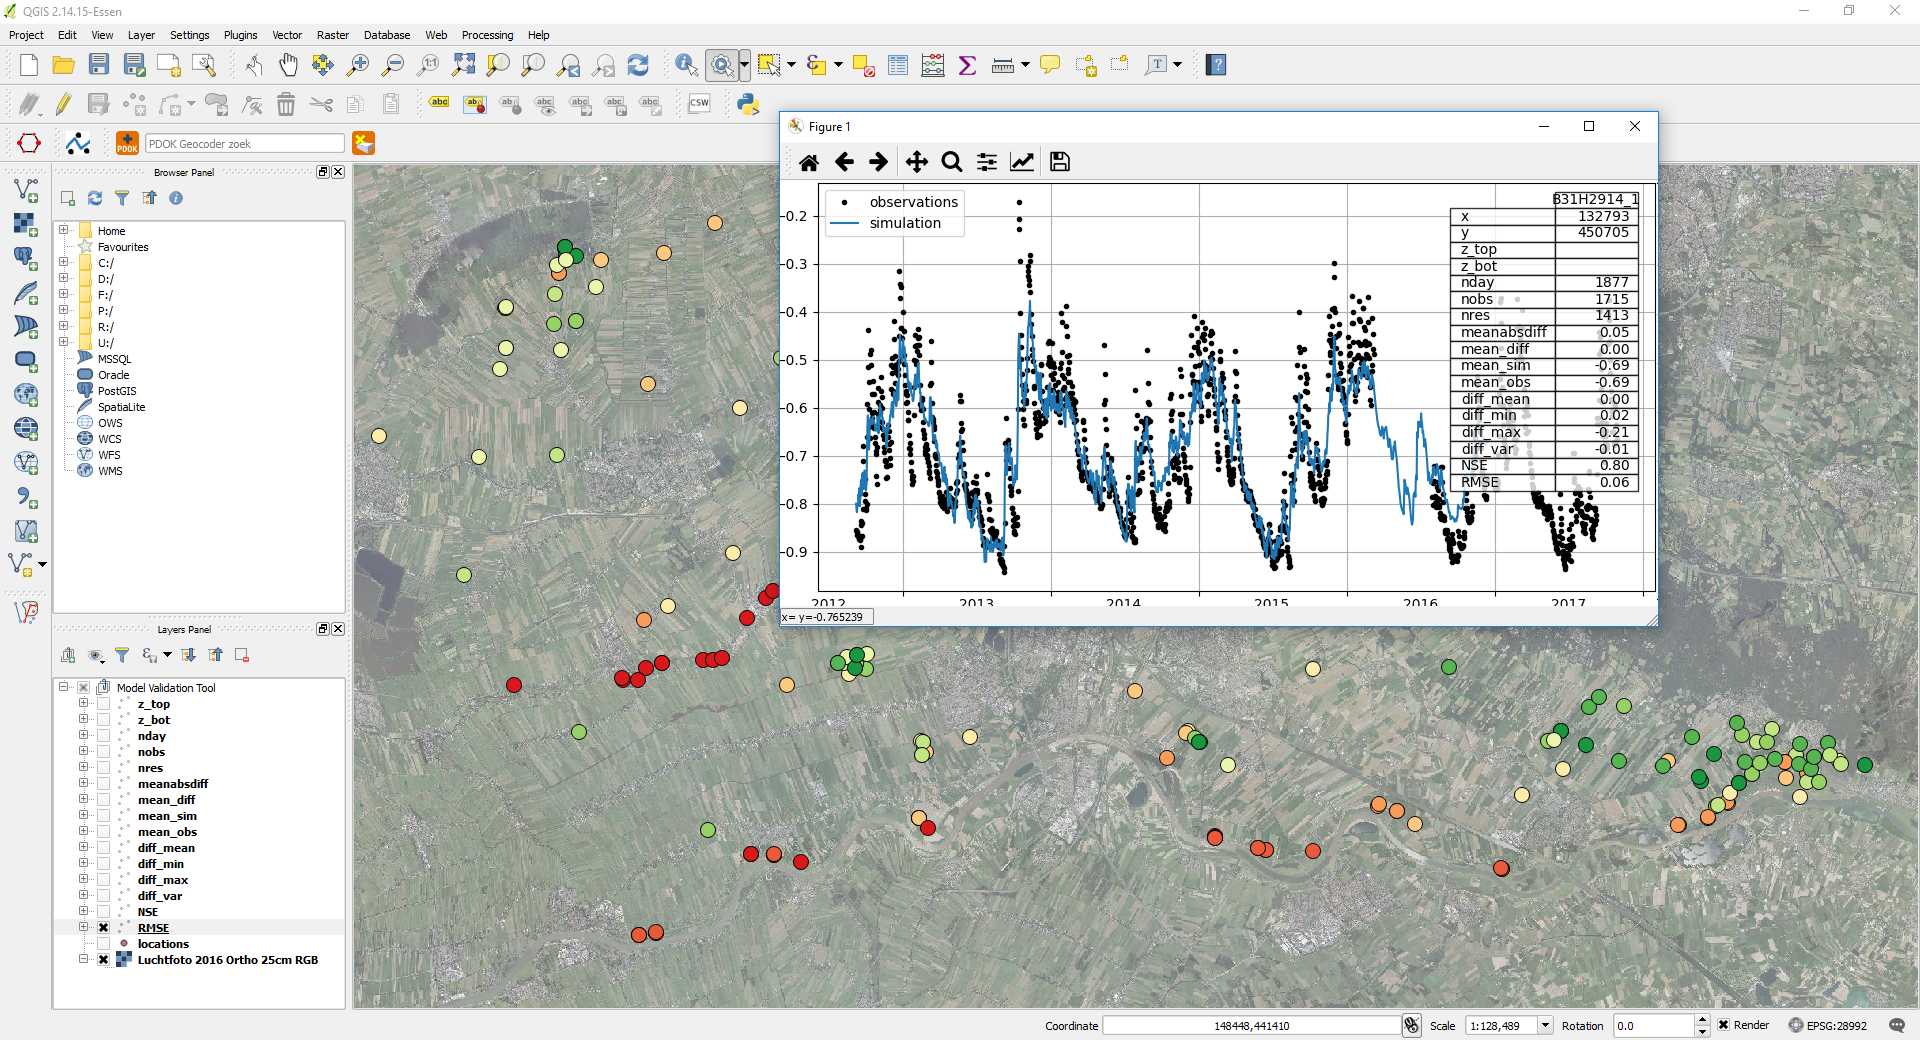Open the Field Calculator sigma icon
Image resolution: width=1920 pixels, height=1040 pixels.
(967, 65)
